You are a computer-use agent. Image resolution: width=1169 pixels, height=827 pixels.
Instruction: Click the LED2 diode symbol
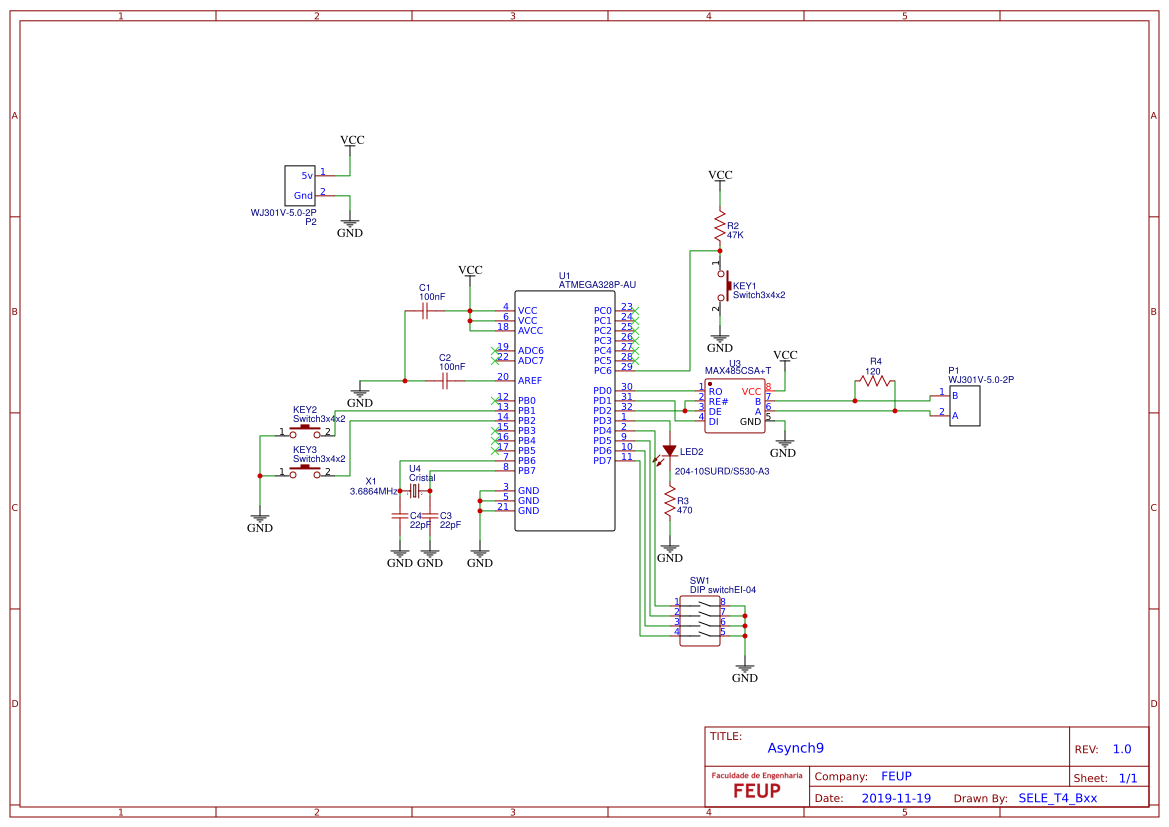[668, 448]
